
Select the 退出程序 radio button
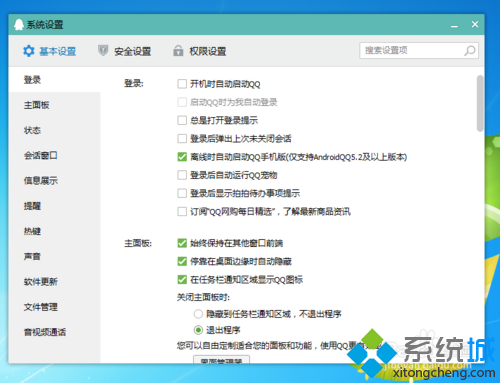click(x=198, y=330)
